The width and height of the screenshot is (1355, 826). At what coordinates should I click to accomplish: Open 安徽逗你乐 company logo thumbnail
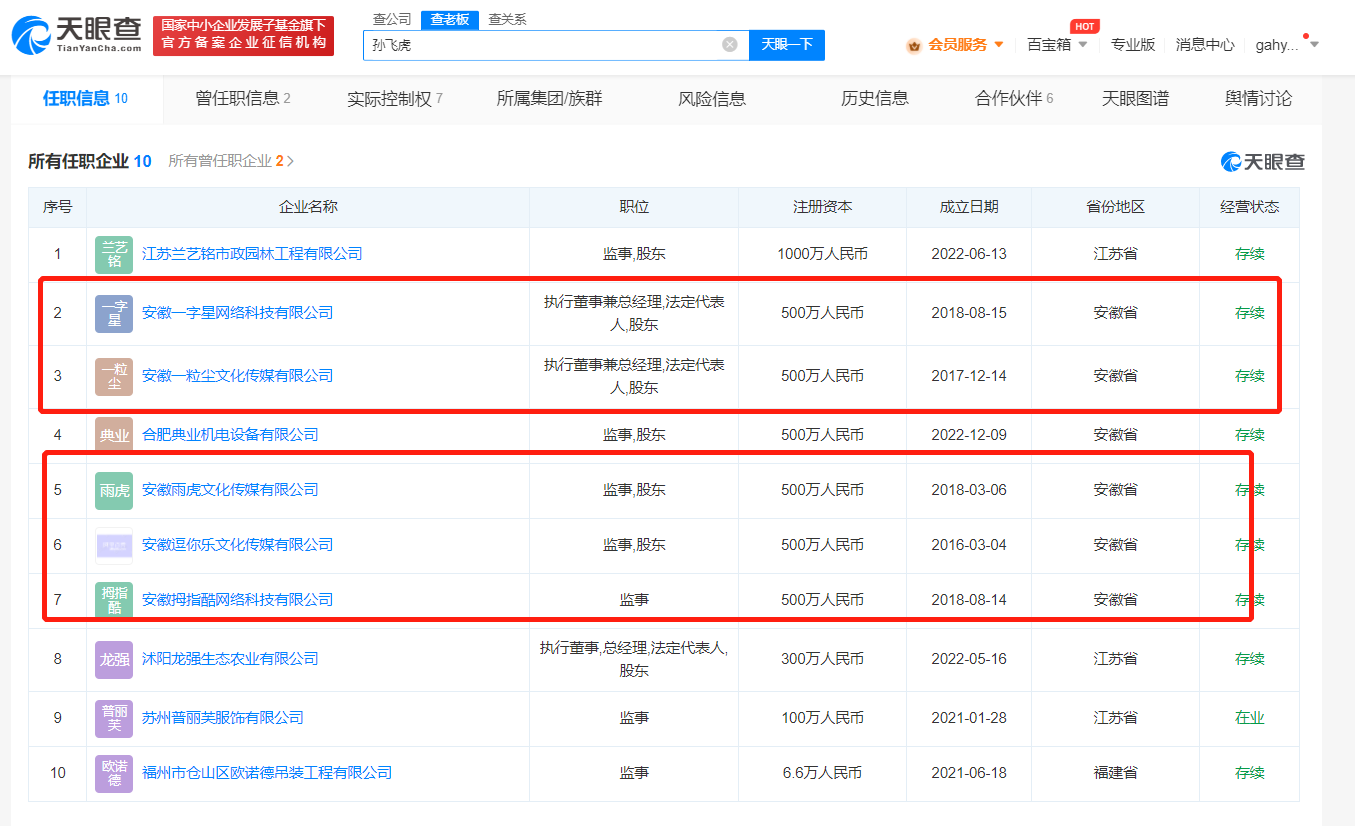pyautogui.click(x=114, y=545)
